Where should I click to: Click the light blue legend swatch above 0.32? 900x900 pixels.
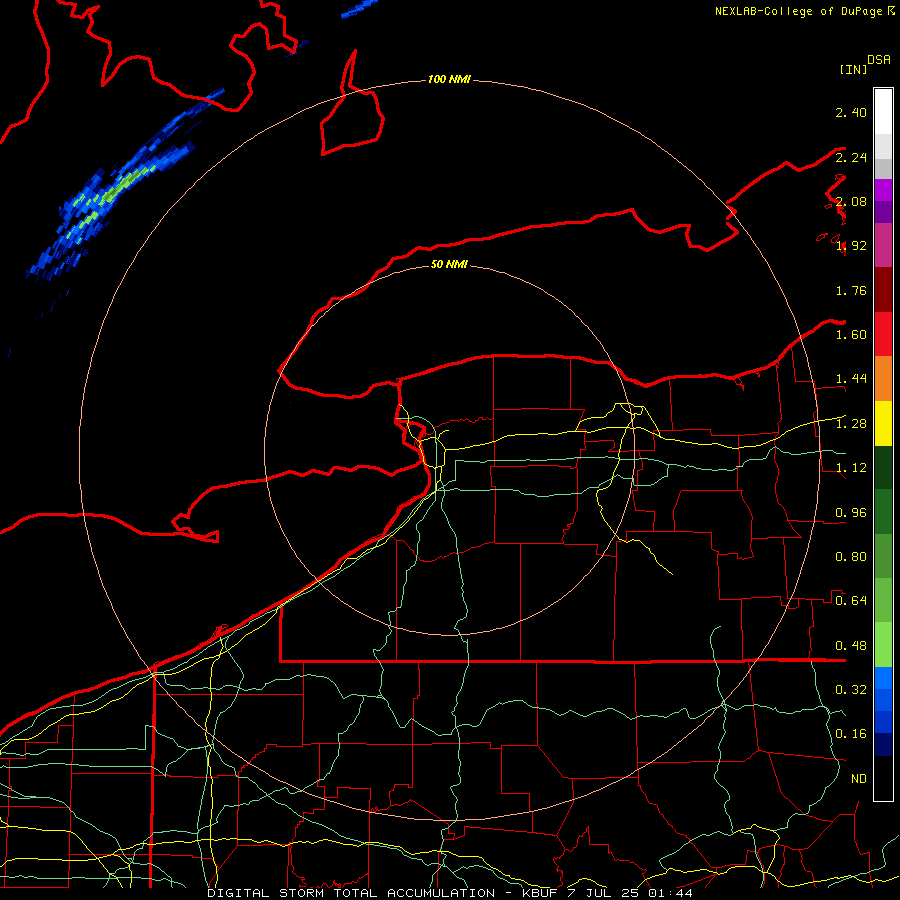pyautogui.click(x=883, y=678)
